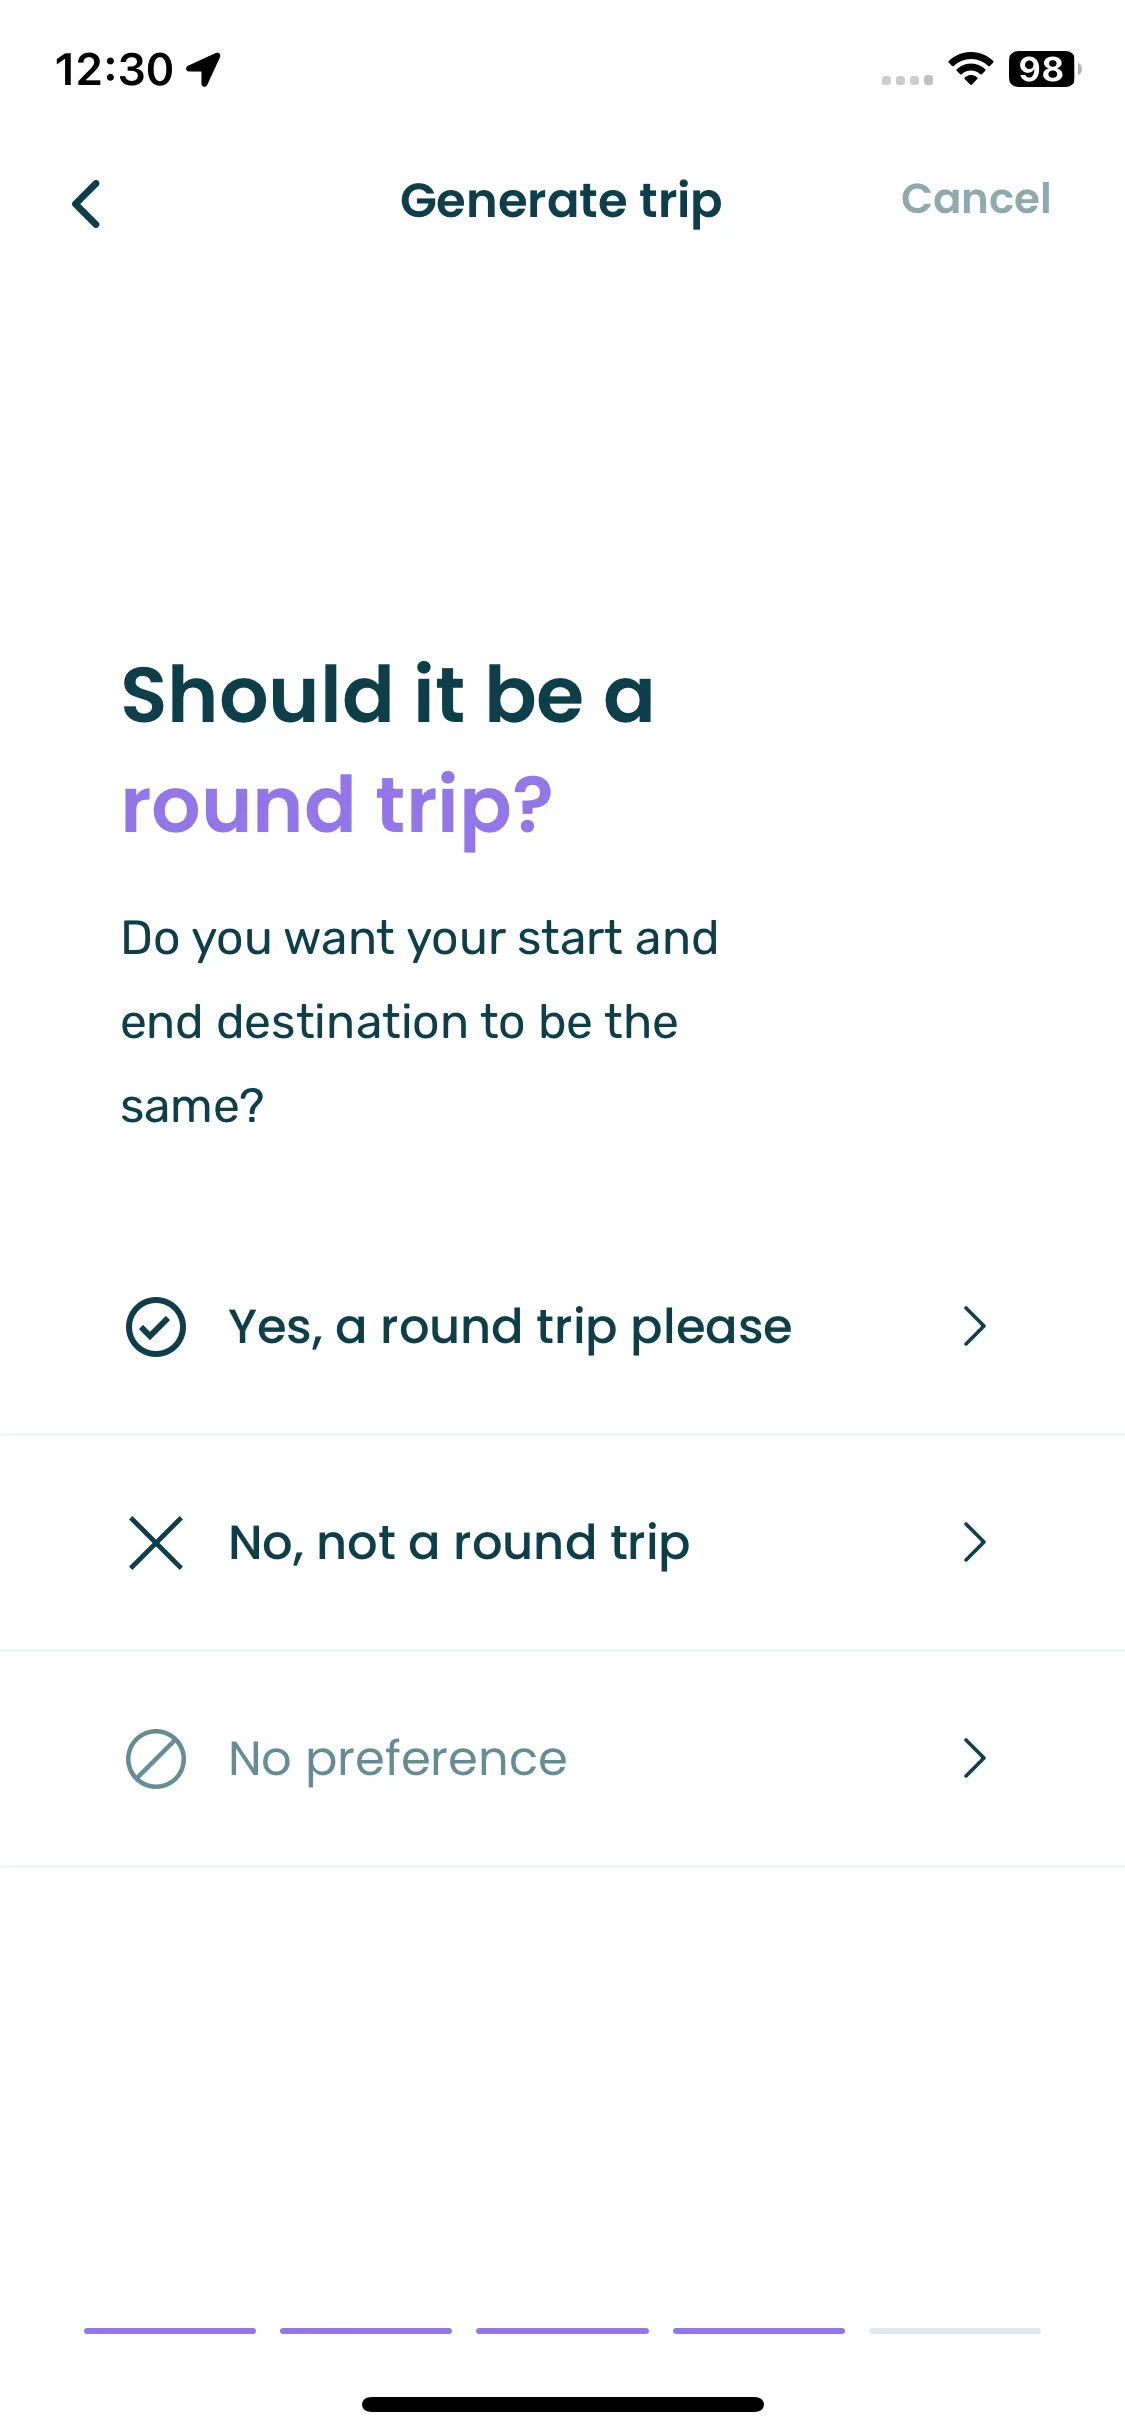The height and width of the screenshot is (2436, 1125).
Task: Select "Yes, a round trip please"
Action: [x=562, y=1327]
